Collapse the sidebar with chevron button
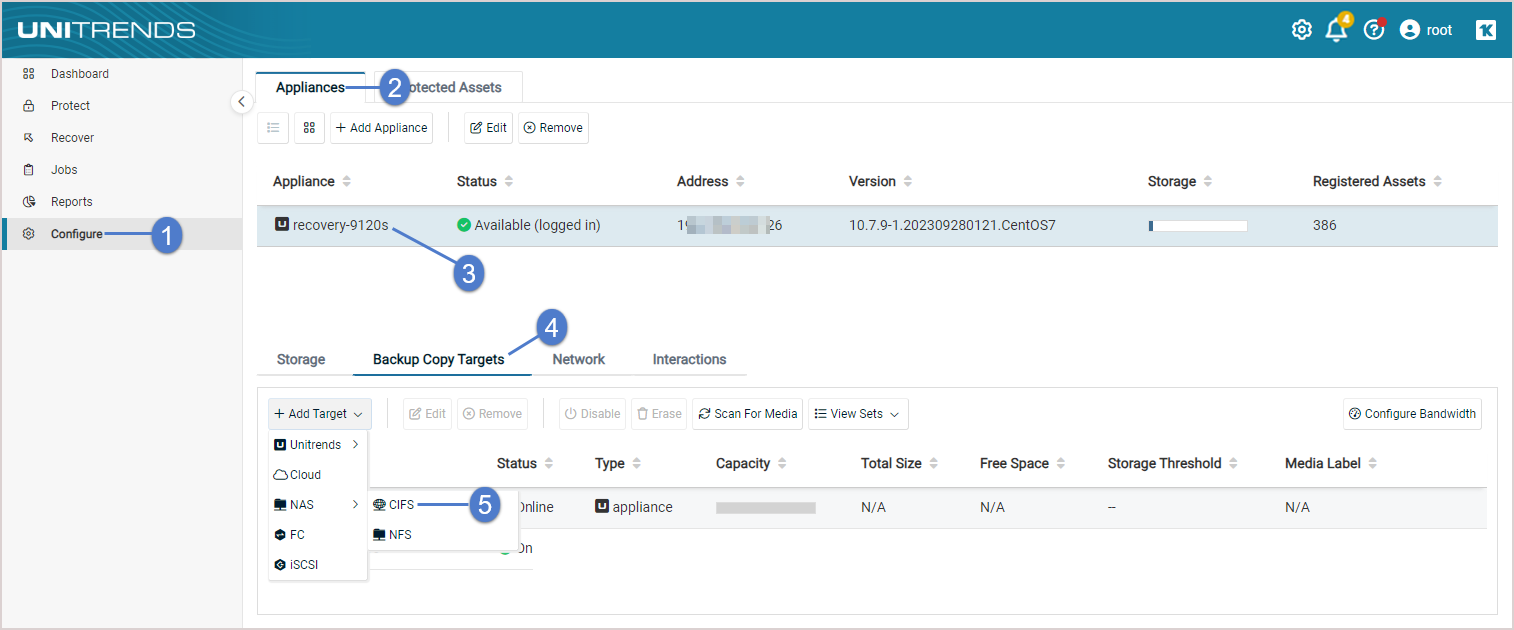 click(242, 101)
